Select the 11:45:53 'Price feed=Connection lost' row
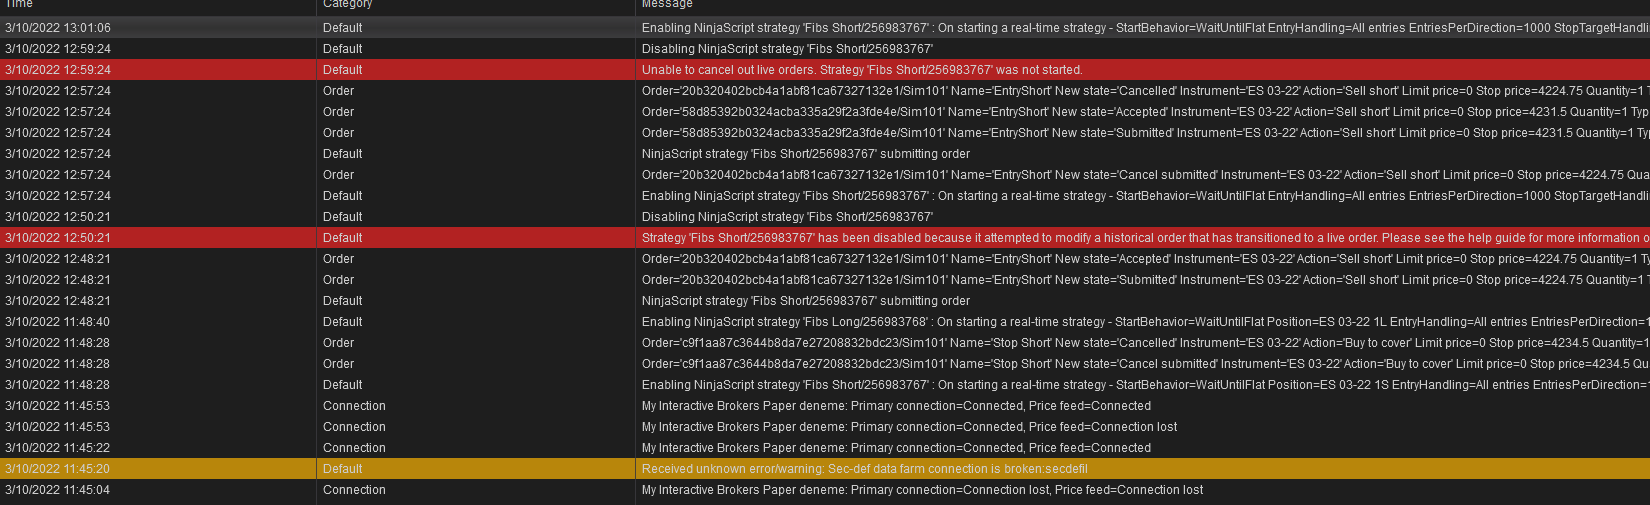Image resolution: width=1650 pixels, height=505 pixels. 909,427
